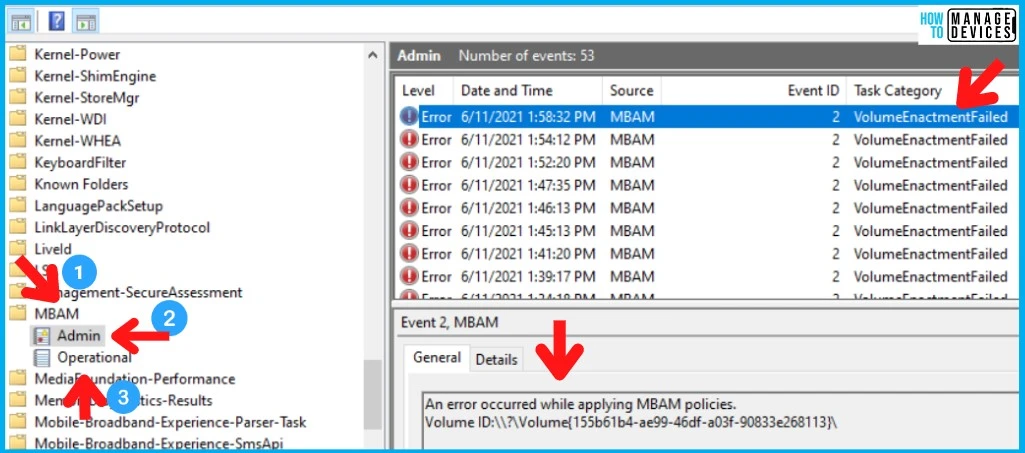
Task: Click the Known Folders folder icon
Action: (18, 184)
